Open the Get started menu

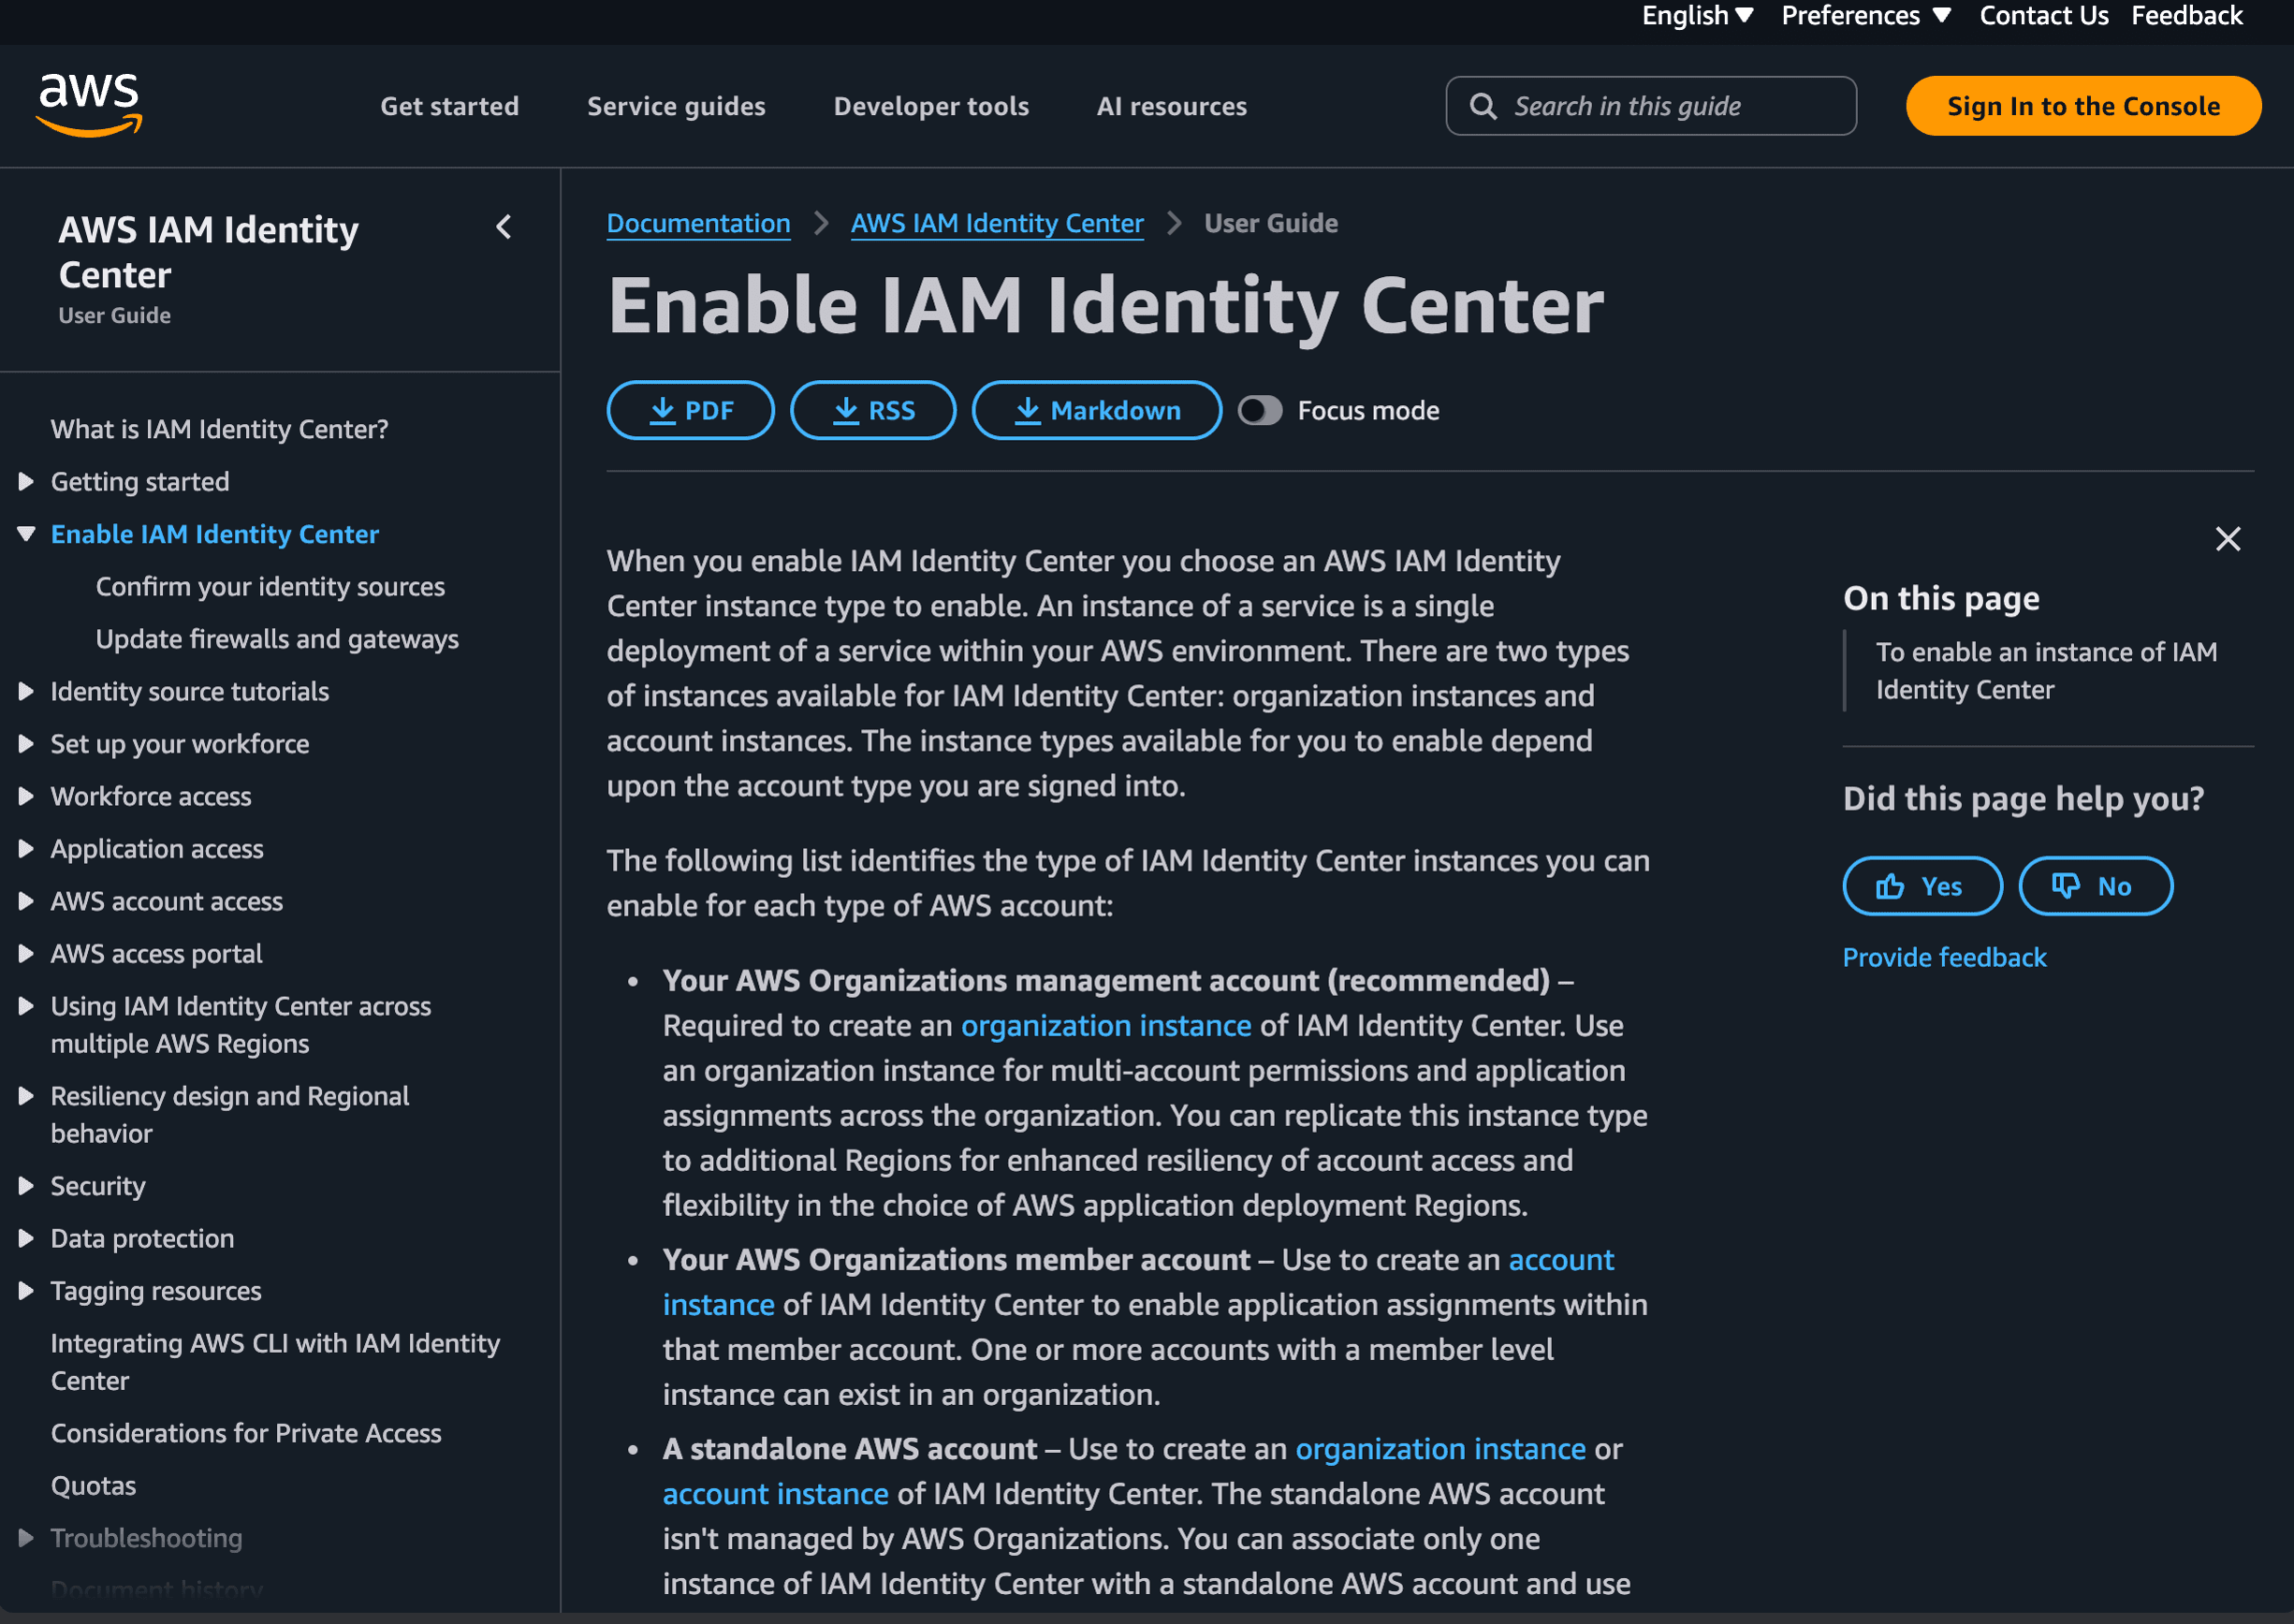(x=449, y=106)
